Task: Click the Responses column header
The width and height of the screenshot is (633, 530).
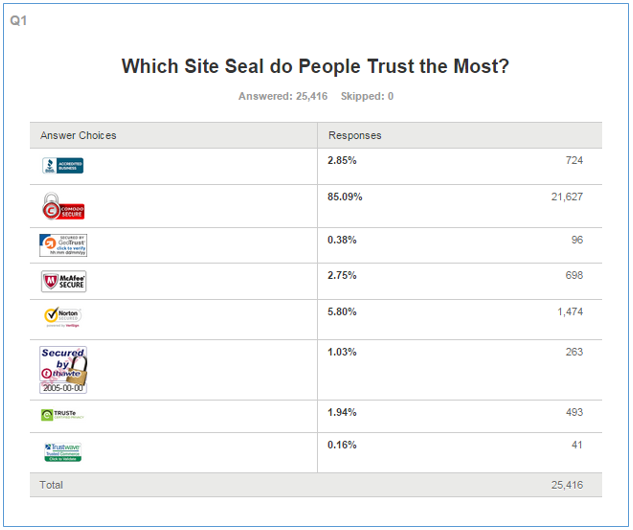Action: click(x=354, y=135)
